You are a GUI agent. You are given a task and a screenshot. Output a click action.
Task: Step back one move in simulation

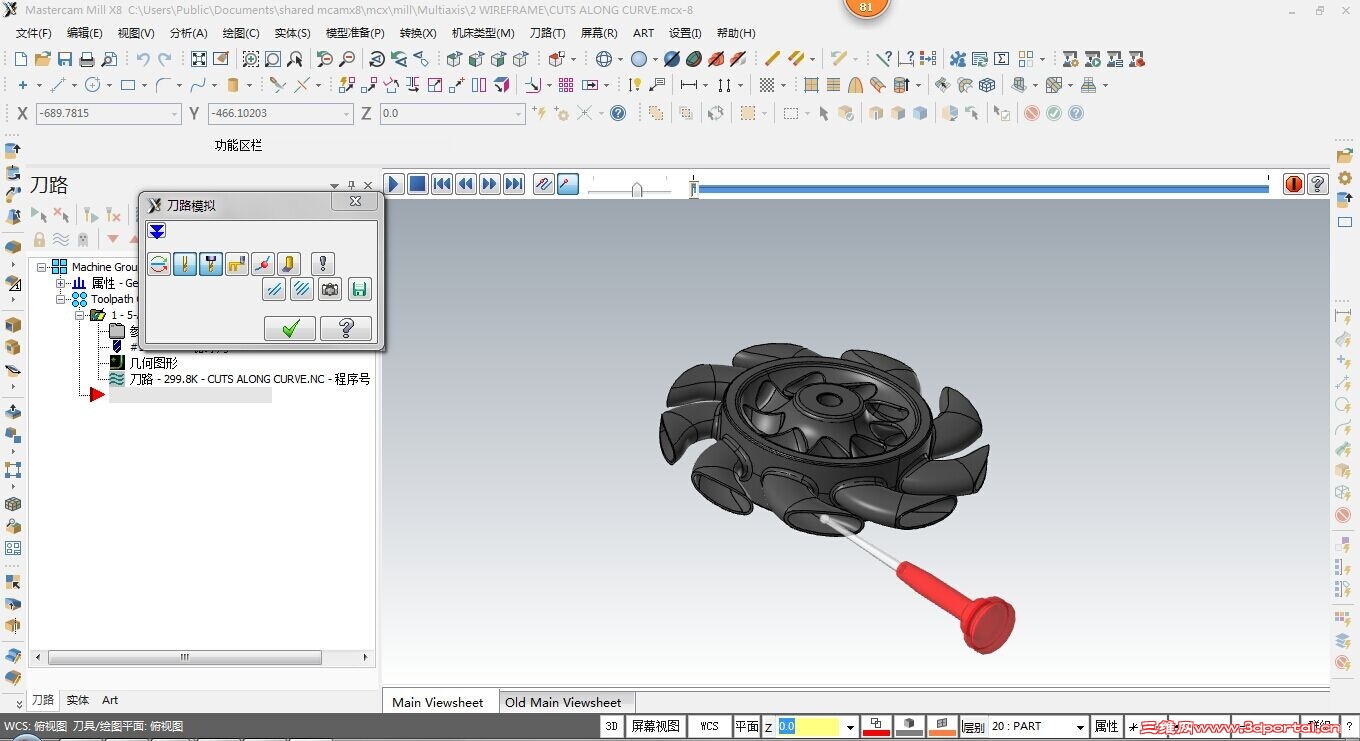coord(466,184)
